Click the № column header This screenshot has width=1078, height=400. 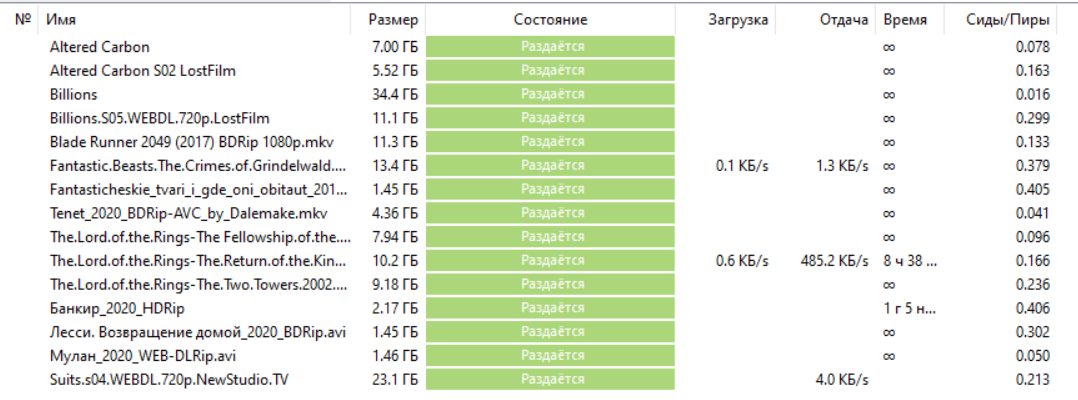click(x=24, y=20)
